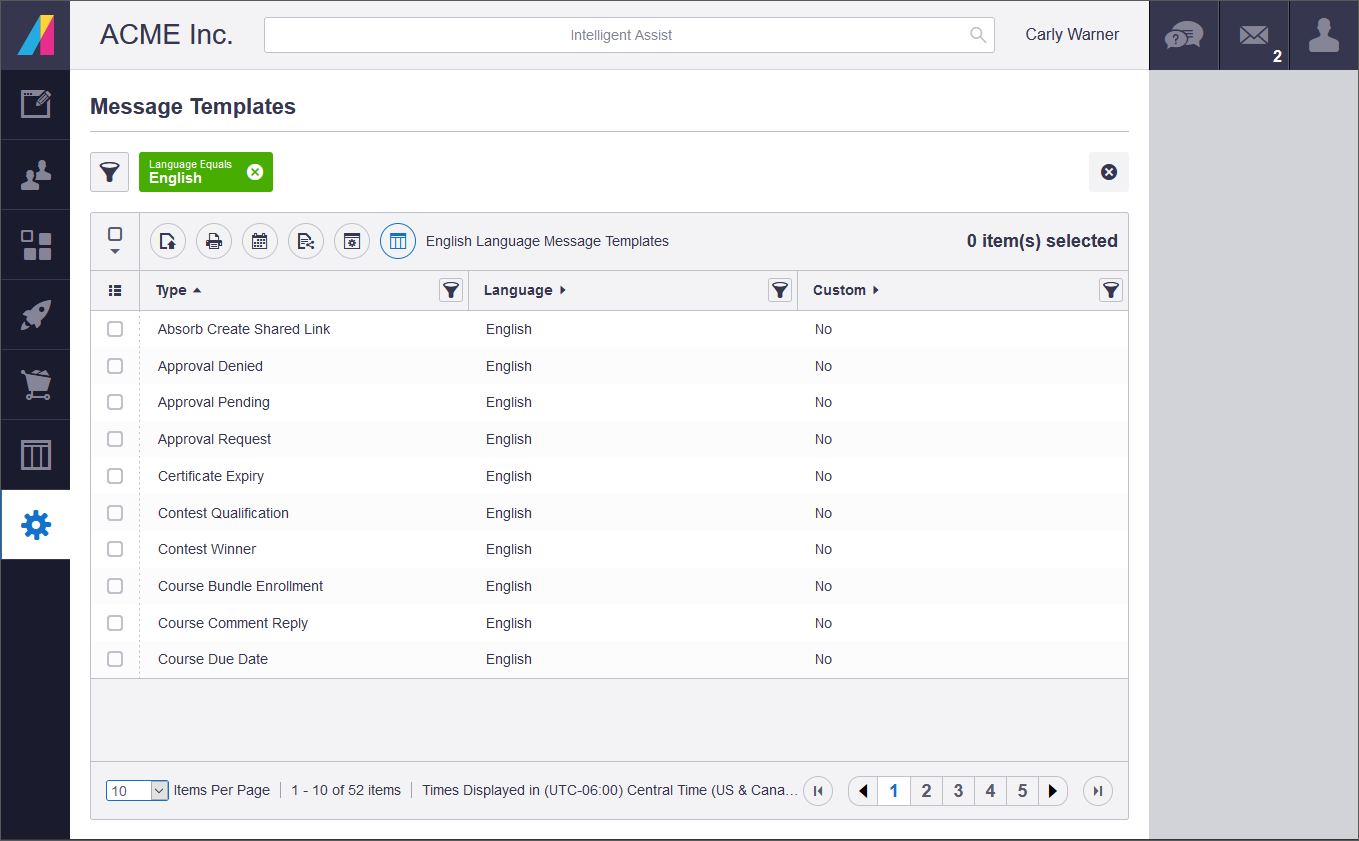
Task: Open the e-commerce shopping cart section
Action: pyautogui.click(x=35, y=384)
